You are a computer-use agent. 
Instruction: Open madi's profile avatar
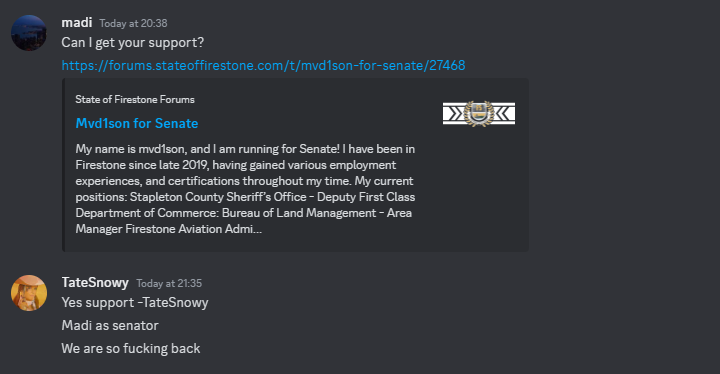point(28,33)
